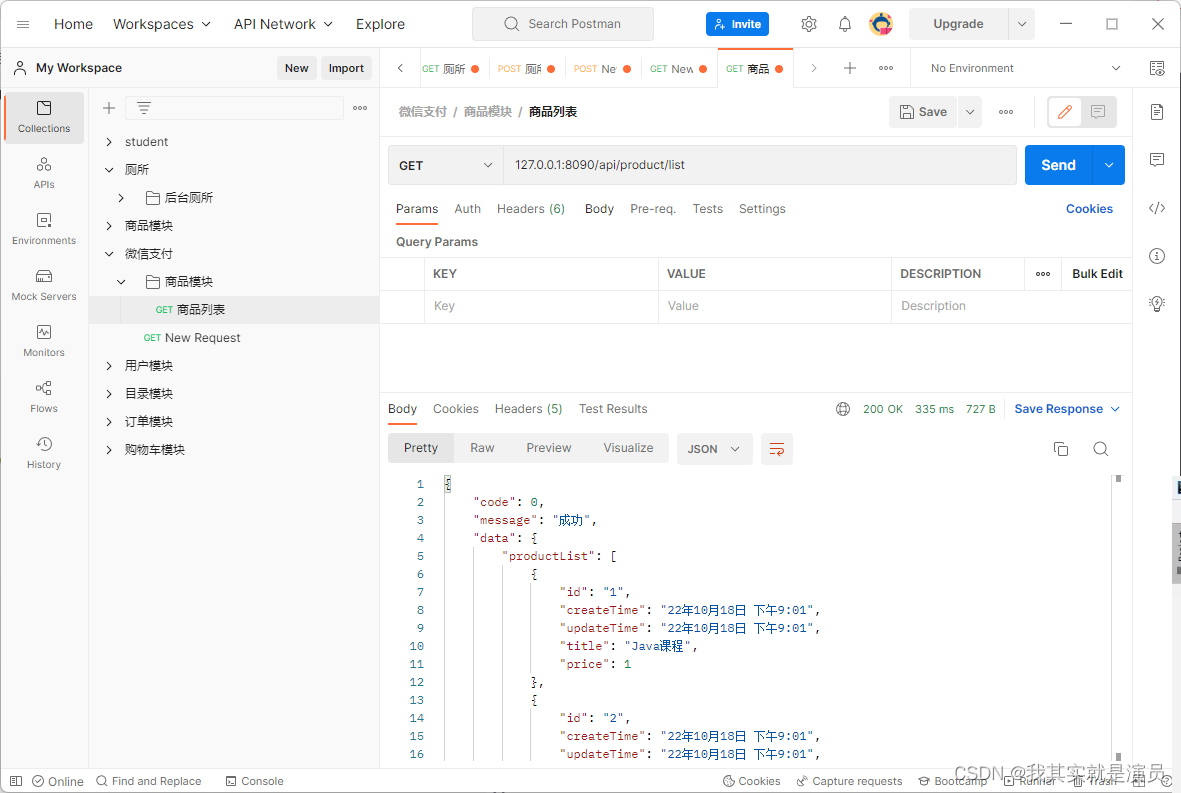Switch to comment mode icon

(x=1098, y=112)
